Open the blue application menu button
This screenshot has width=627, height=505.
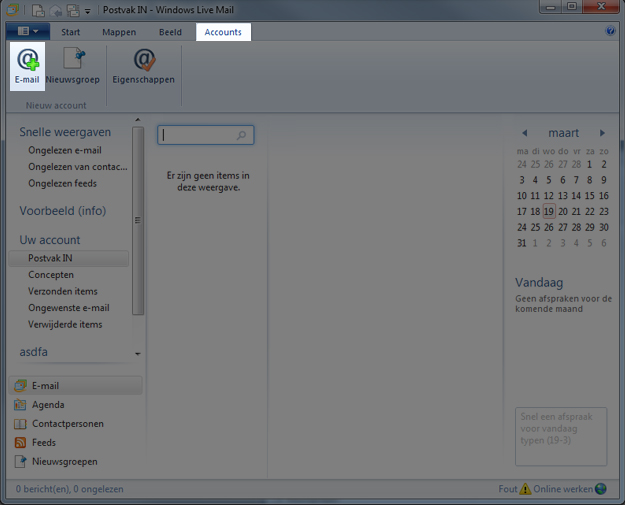pos(28,31)
